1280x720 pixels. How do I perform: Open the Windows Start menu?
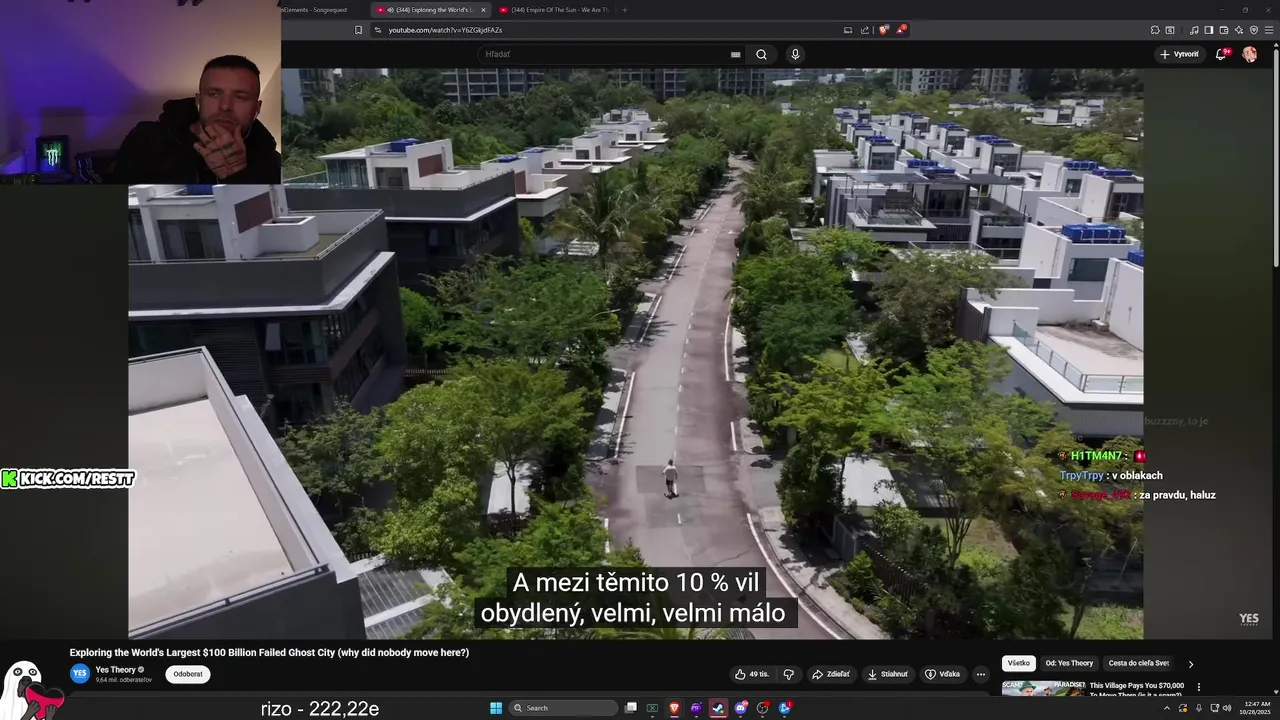[x=496, y=708]
